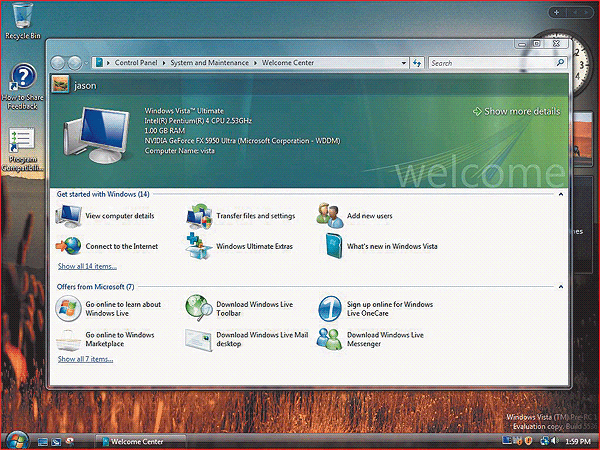Click the Control Panel icon in address bar
600x450 pixels.
click(99, 62)
